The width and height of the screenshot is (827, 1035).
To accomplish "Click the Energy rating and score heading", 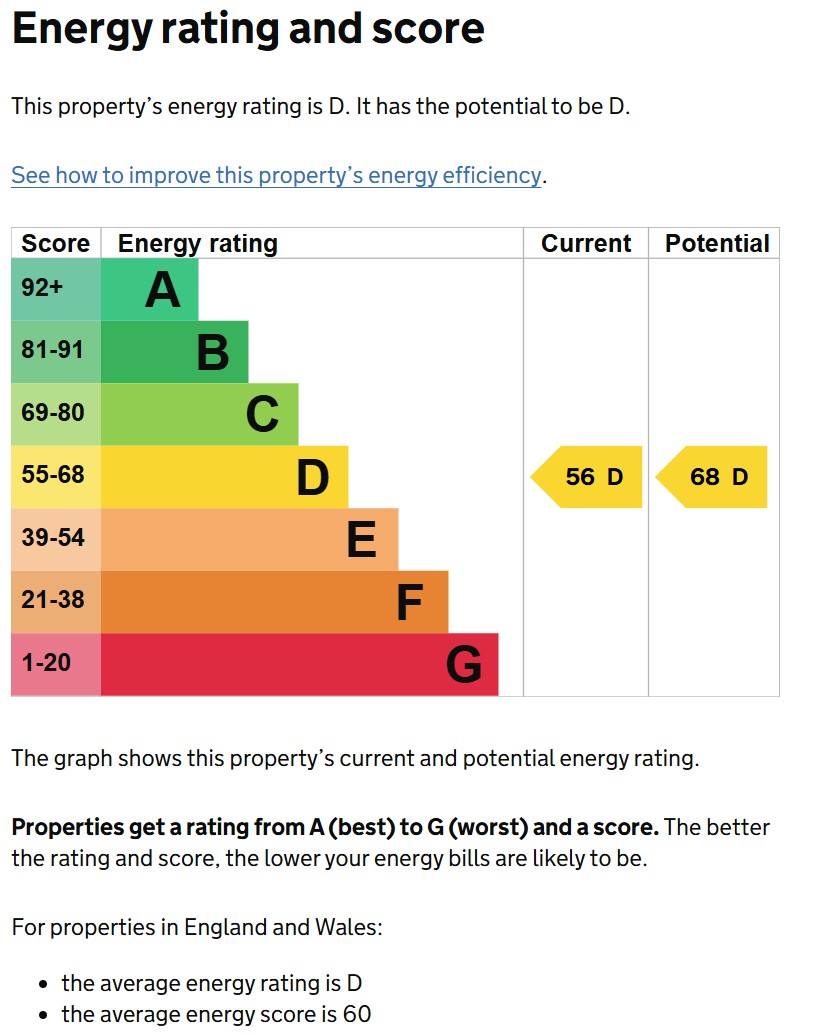I will (x=248, y=29).
